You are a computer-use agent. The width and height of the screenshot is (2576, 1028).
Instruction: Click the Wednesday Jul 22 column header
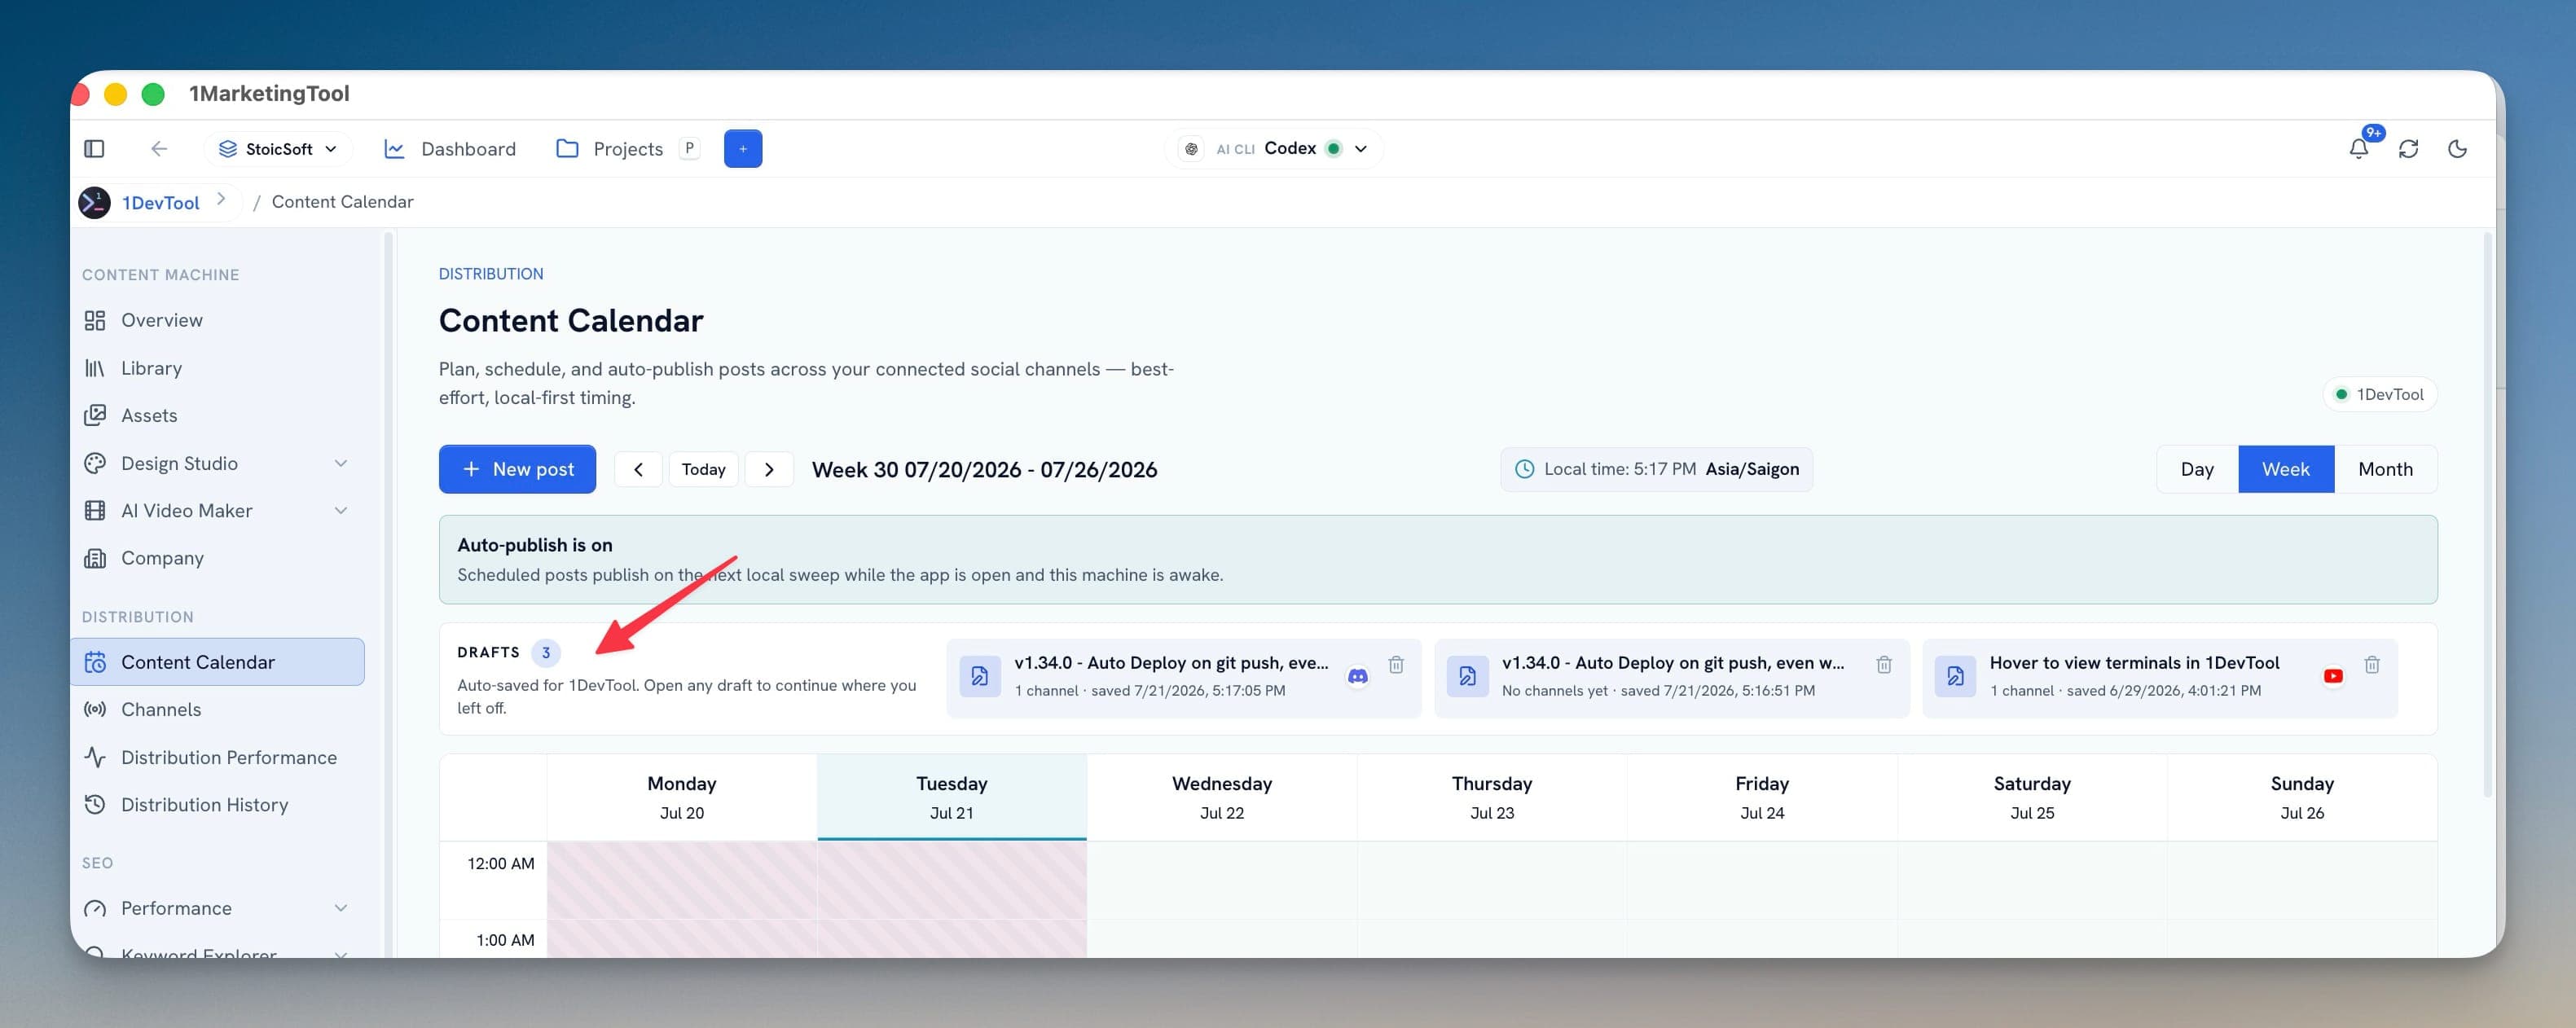pos(1222,797)
